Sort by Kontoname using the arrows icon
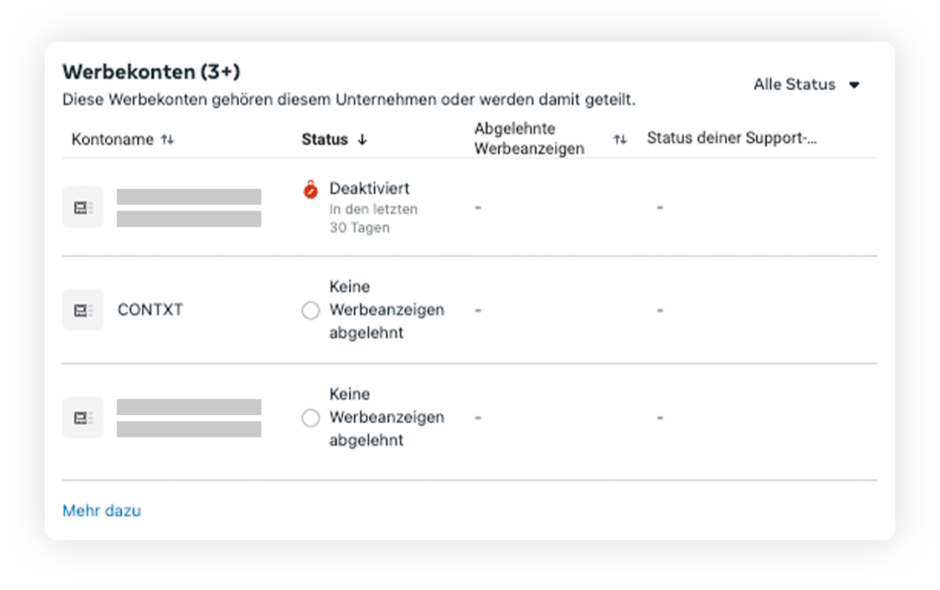940x590 pixels. click(167, 139)
